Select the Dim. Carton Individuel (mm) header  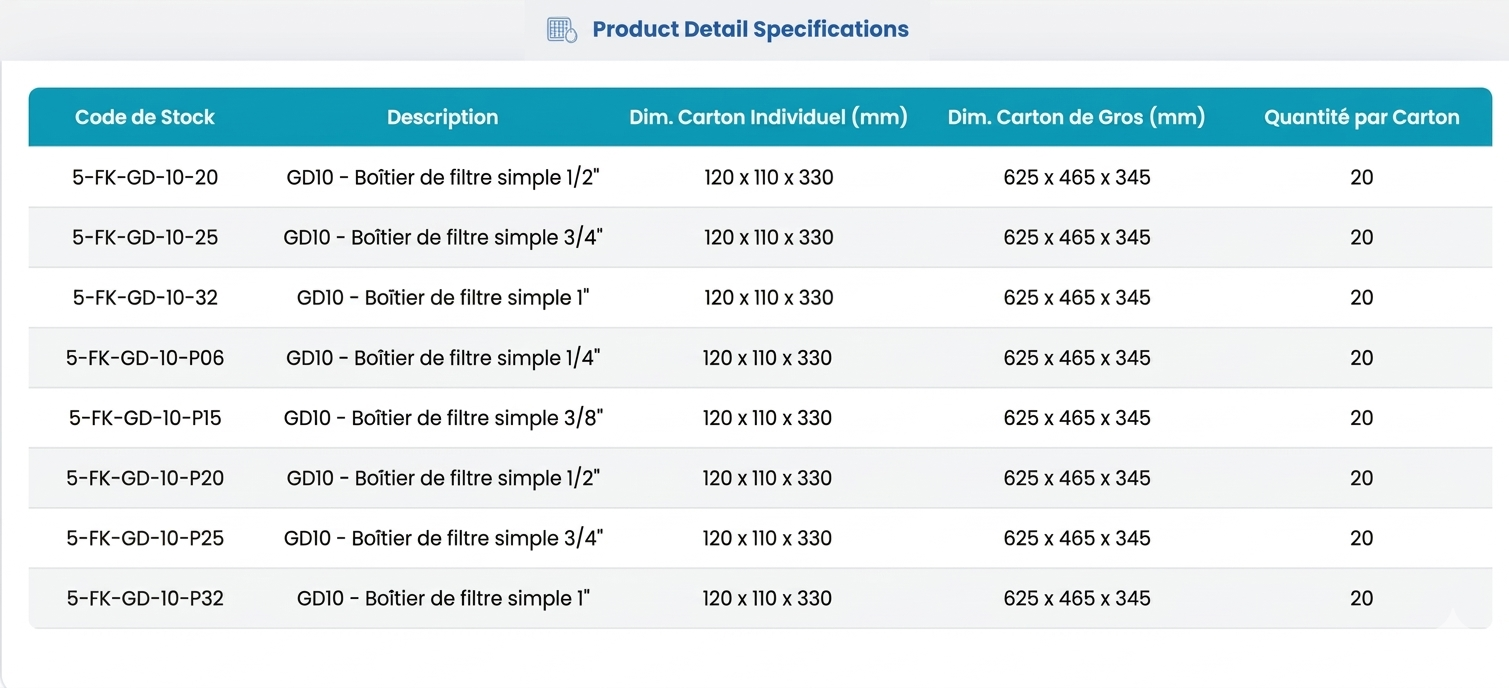(x=768, y=117)
